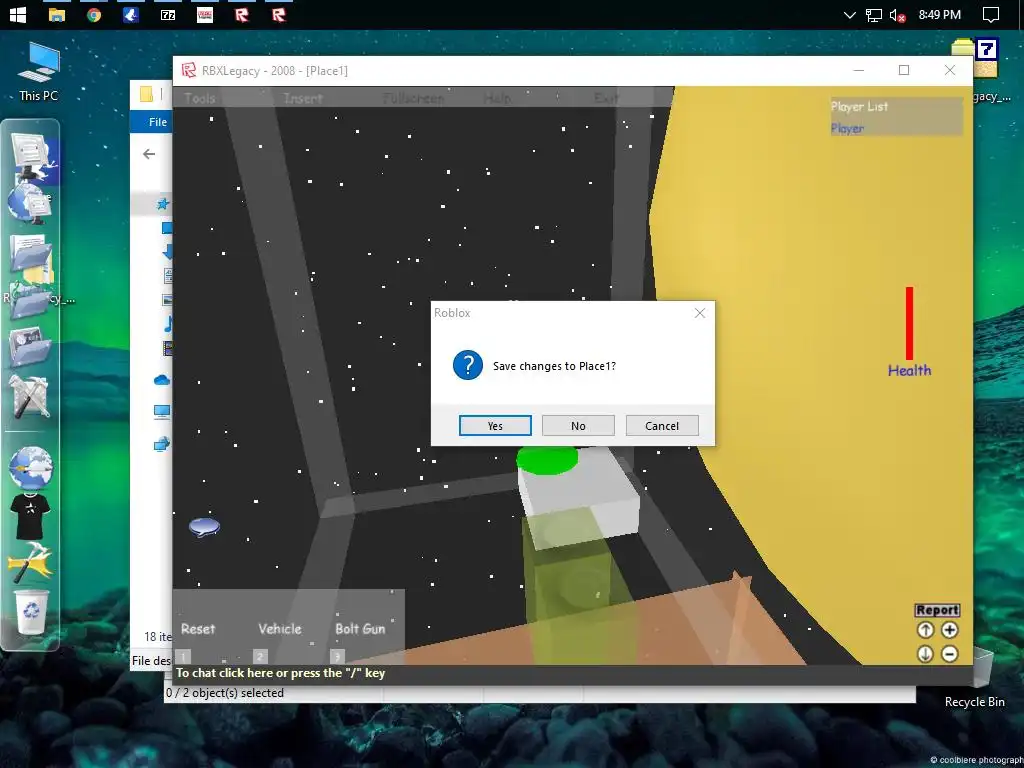Image resolution: width=1024 pixels, height=768 pixels.
Task: Tilt camera up with the up-arrow icon
Action: 925,630
